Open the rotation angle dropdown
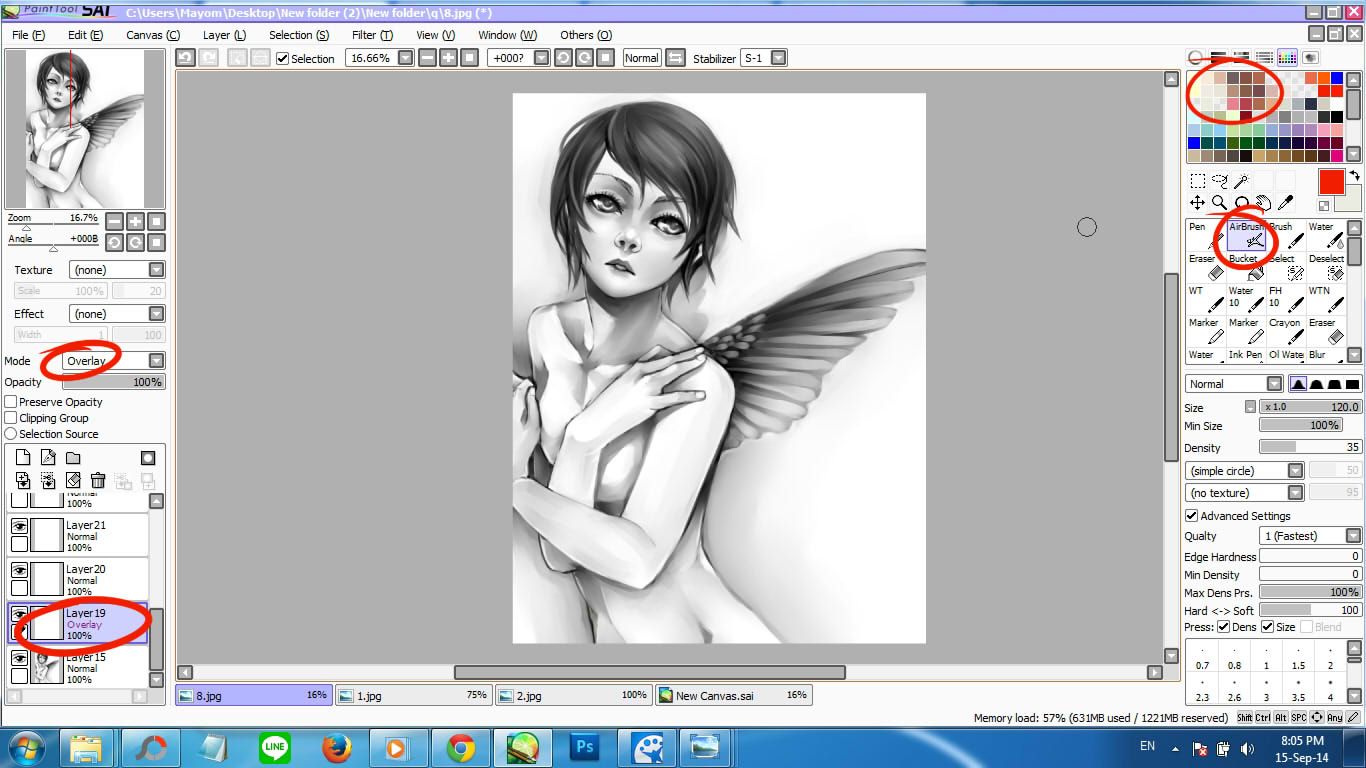This screenshot has height=768, width=1366. coord(541,58)
